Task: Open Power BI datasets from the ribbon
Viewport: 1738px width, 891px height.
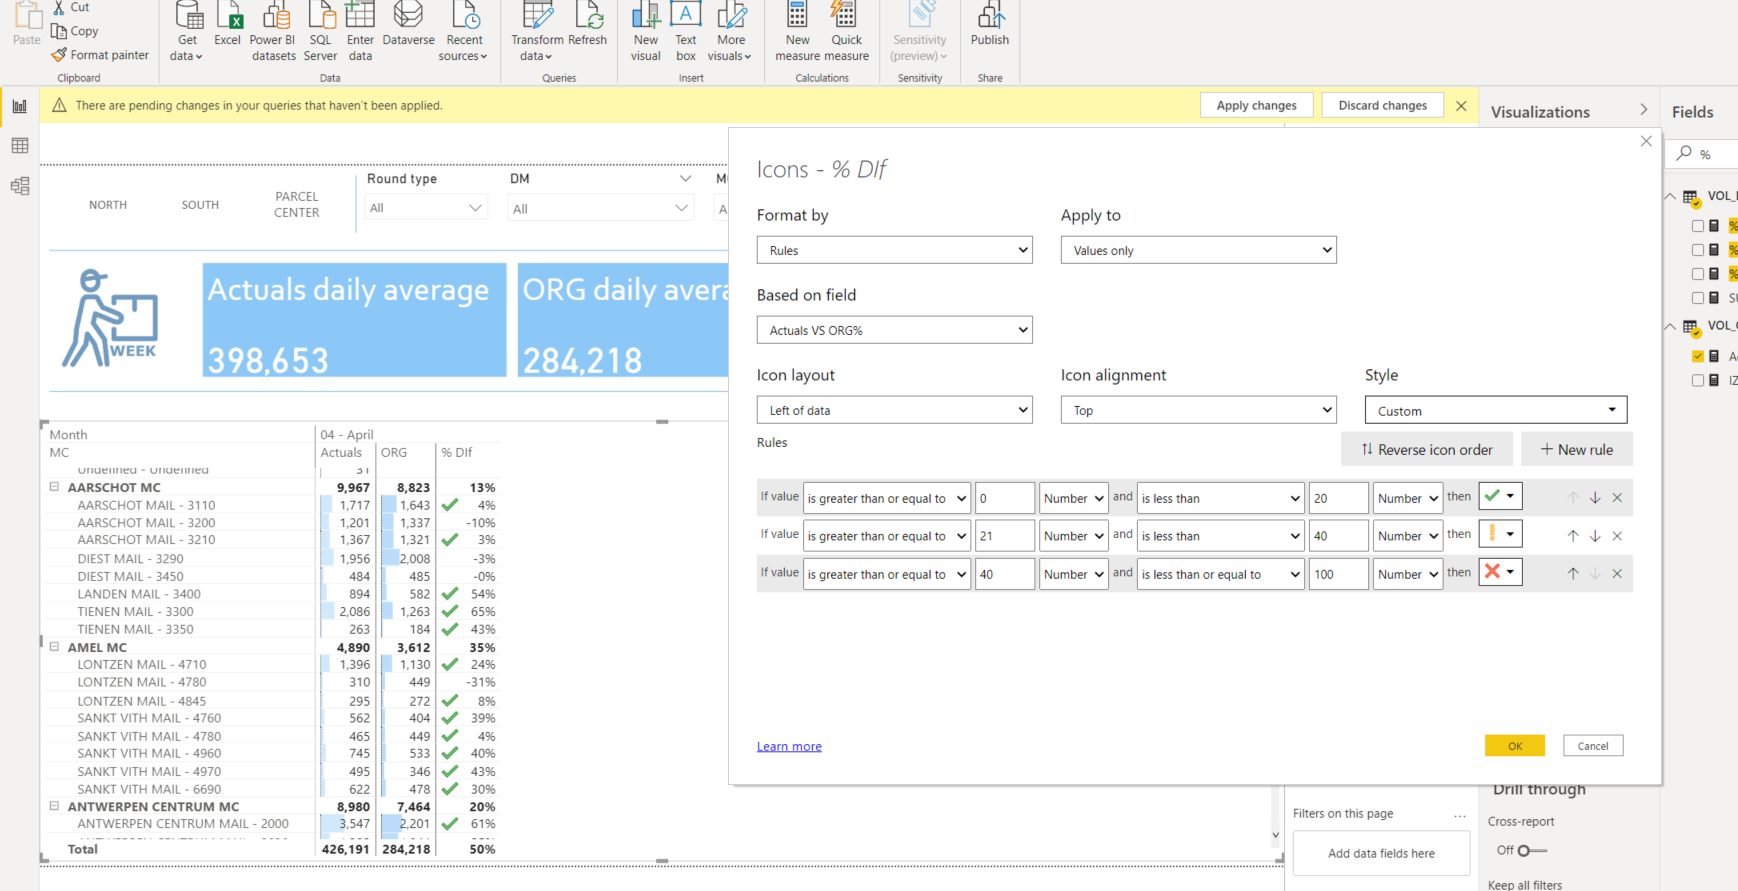Action: point(273,31)
